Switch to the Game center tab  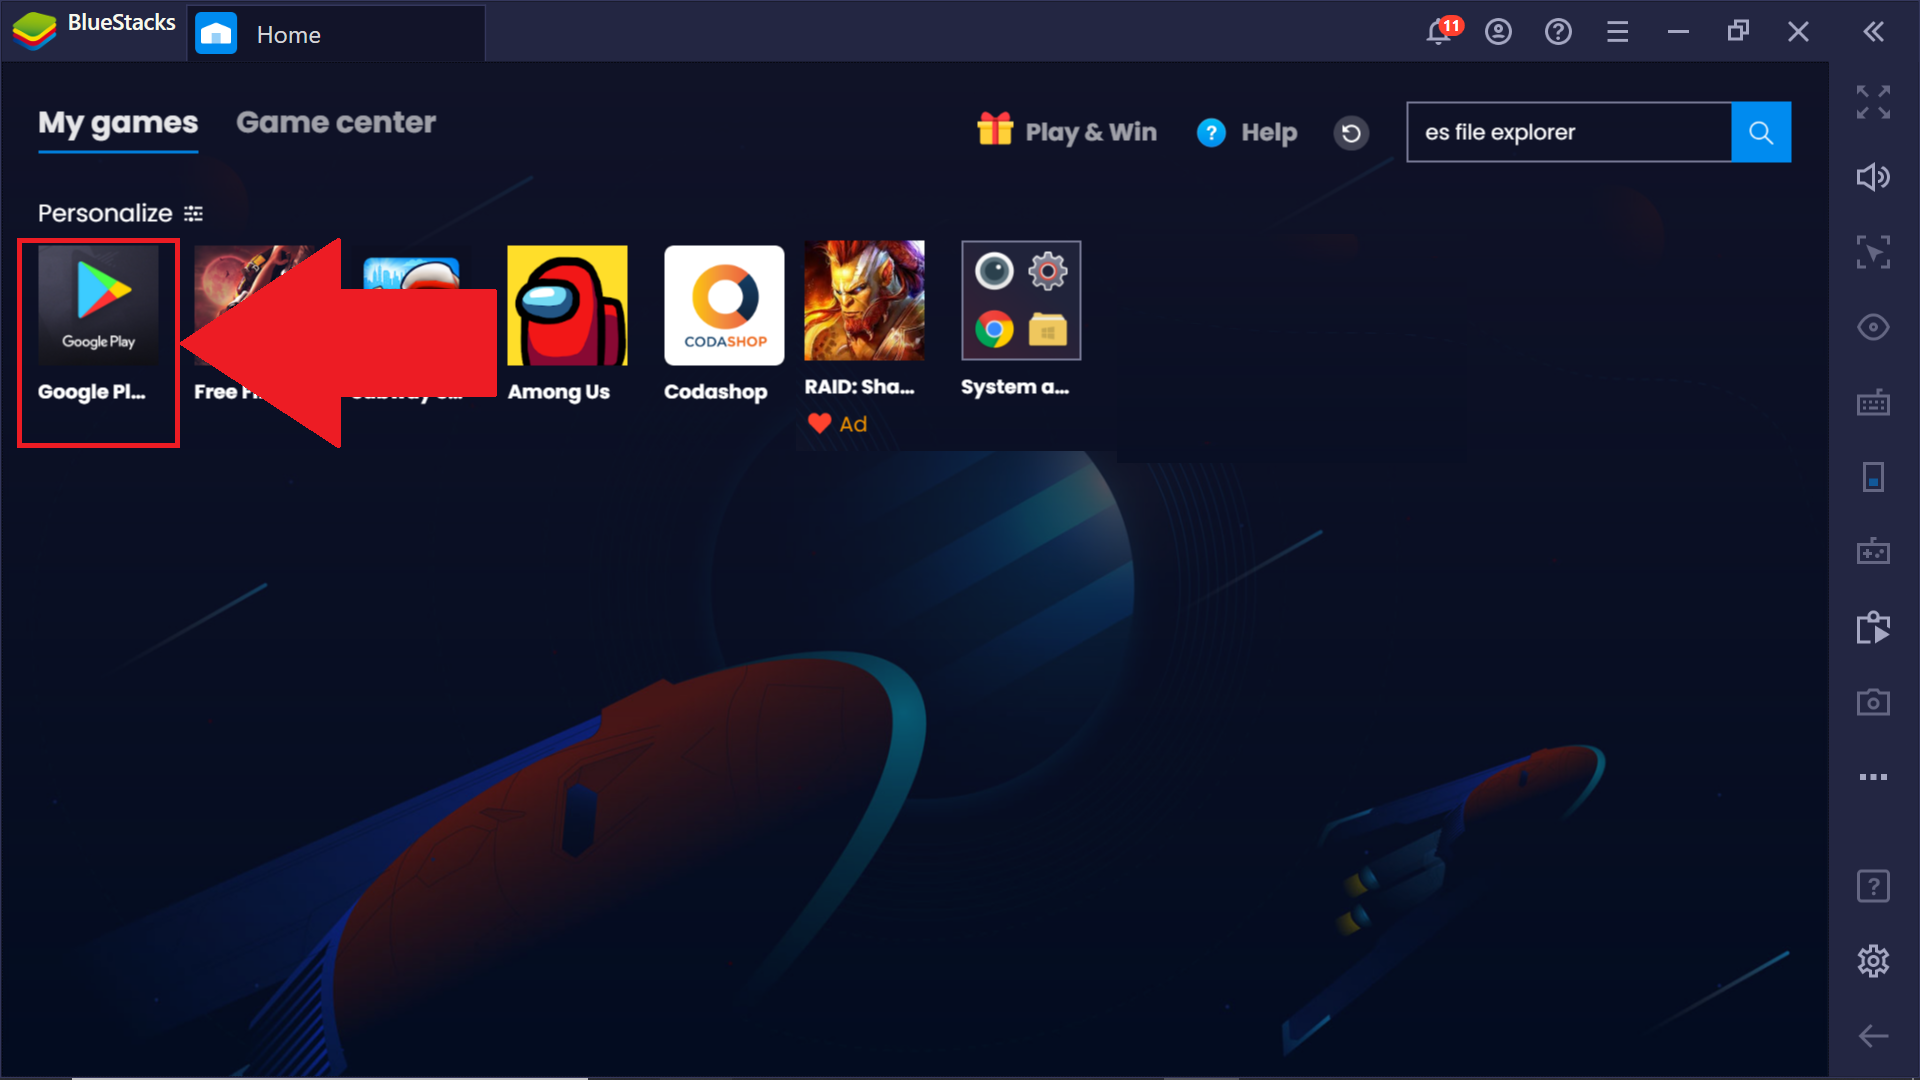[336, 123]
